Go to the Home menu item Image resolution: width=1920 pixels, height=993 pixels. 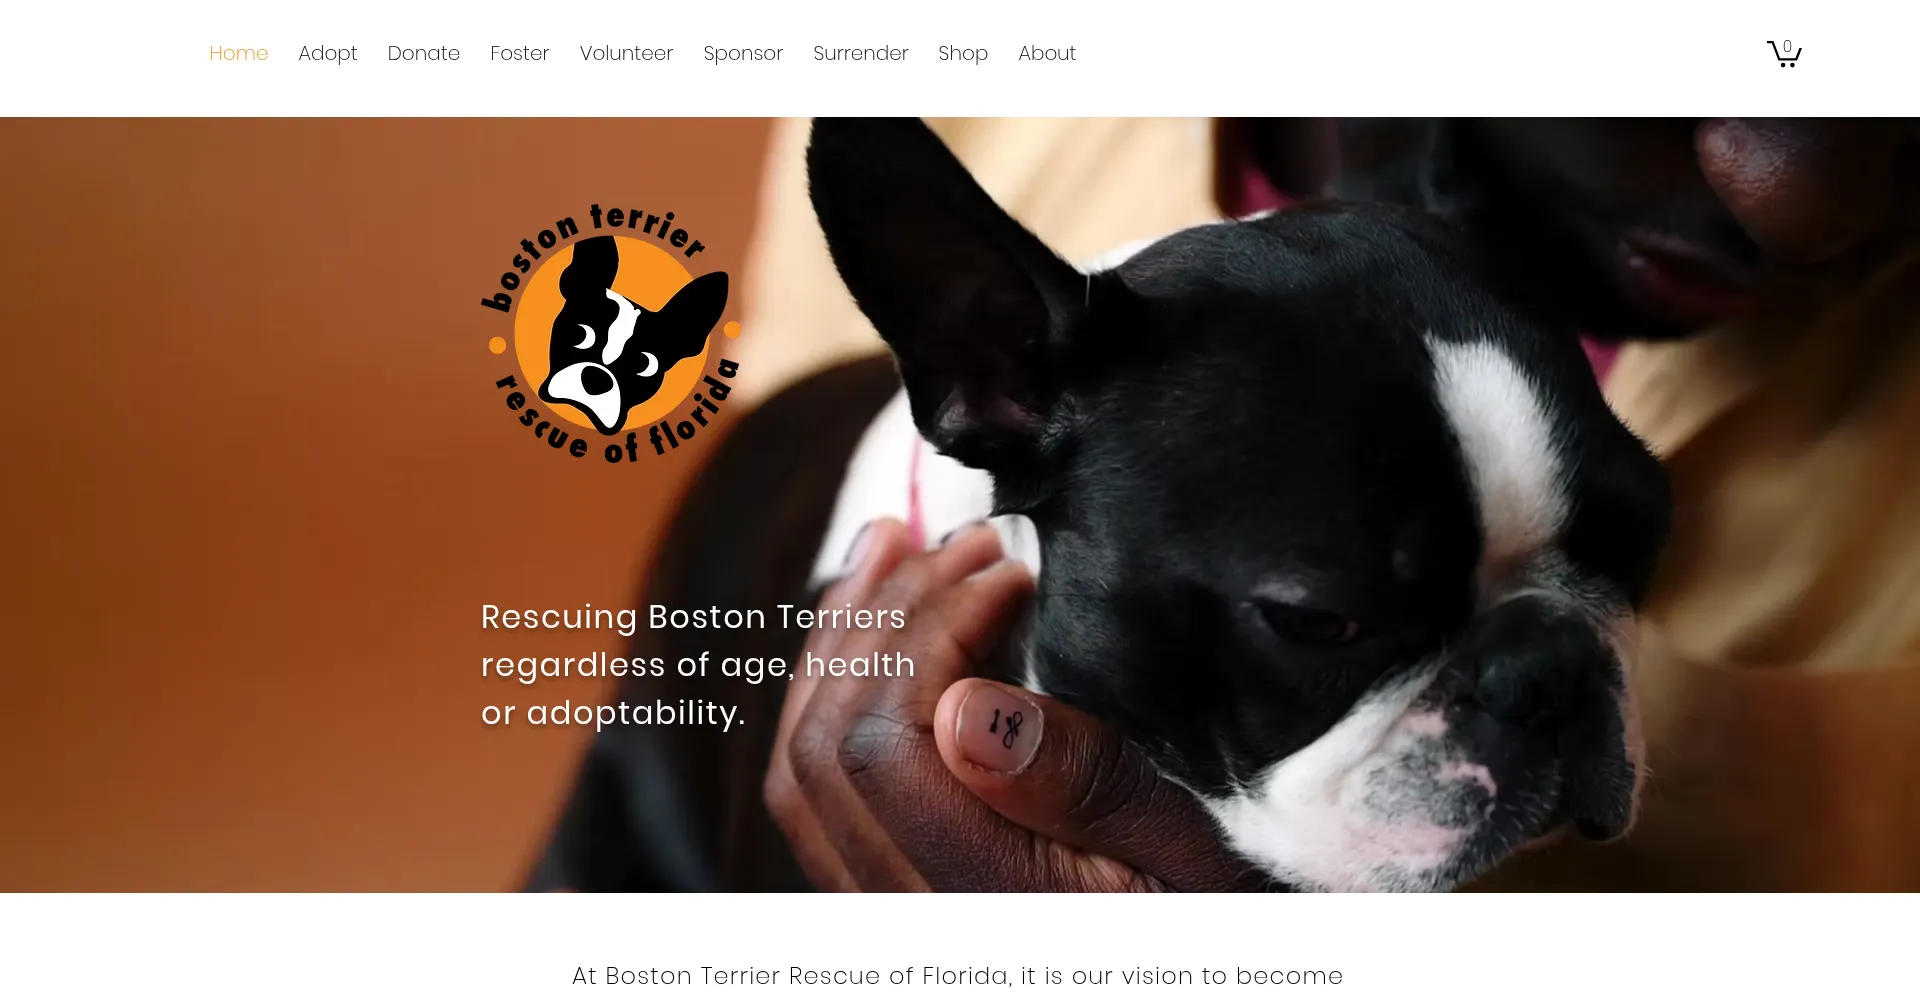pyautogui.click(x=239, y=53)
